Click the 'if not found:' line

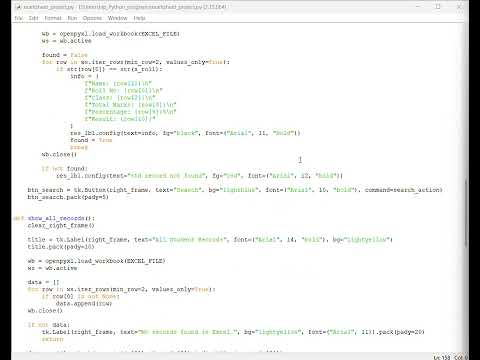(65, 168)
